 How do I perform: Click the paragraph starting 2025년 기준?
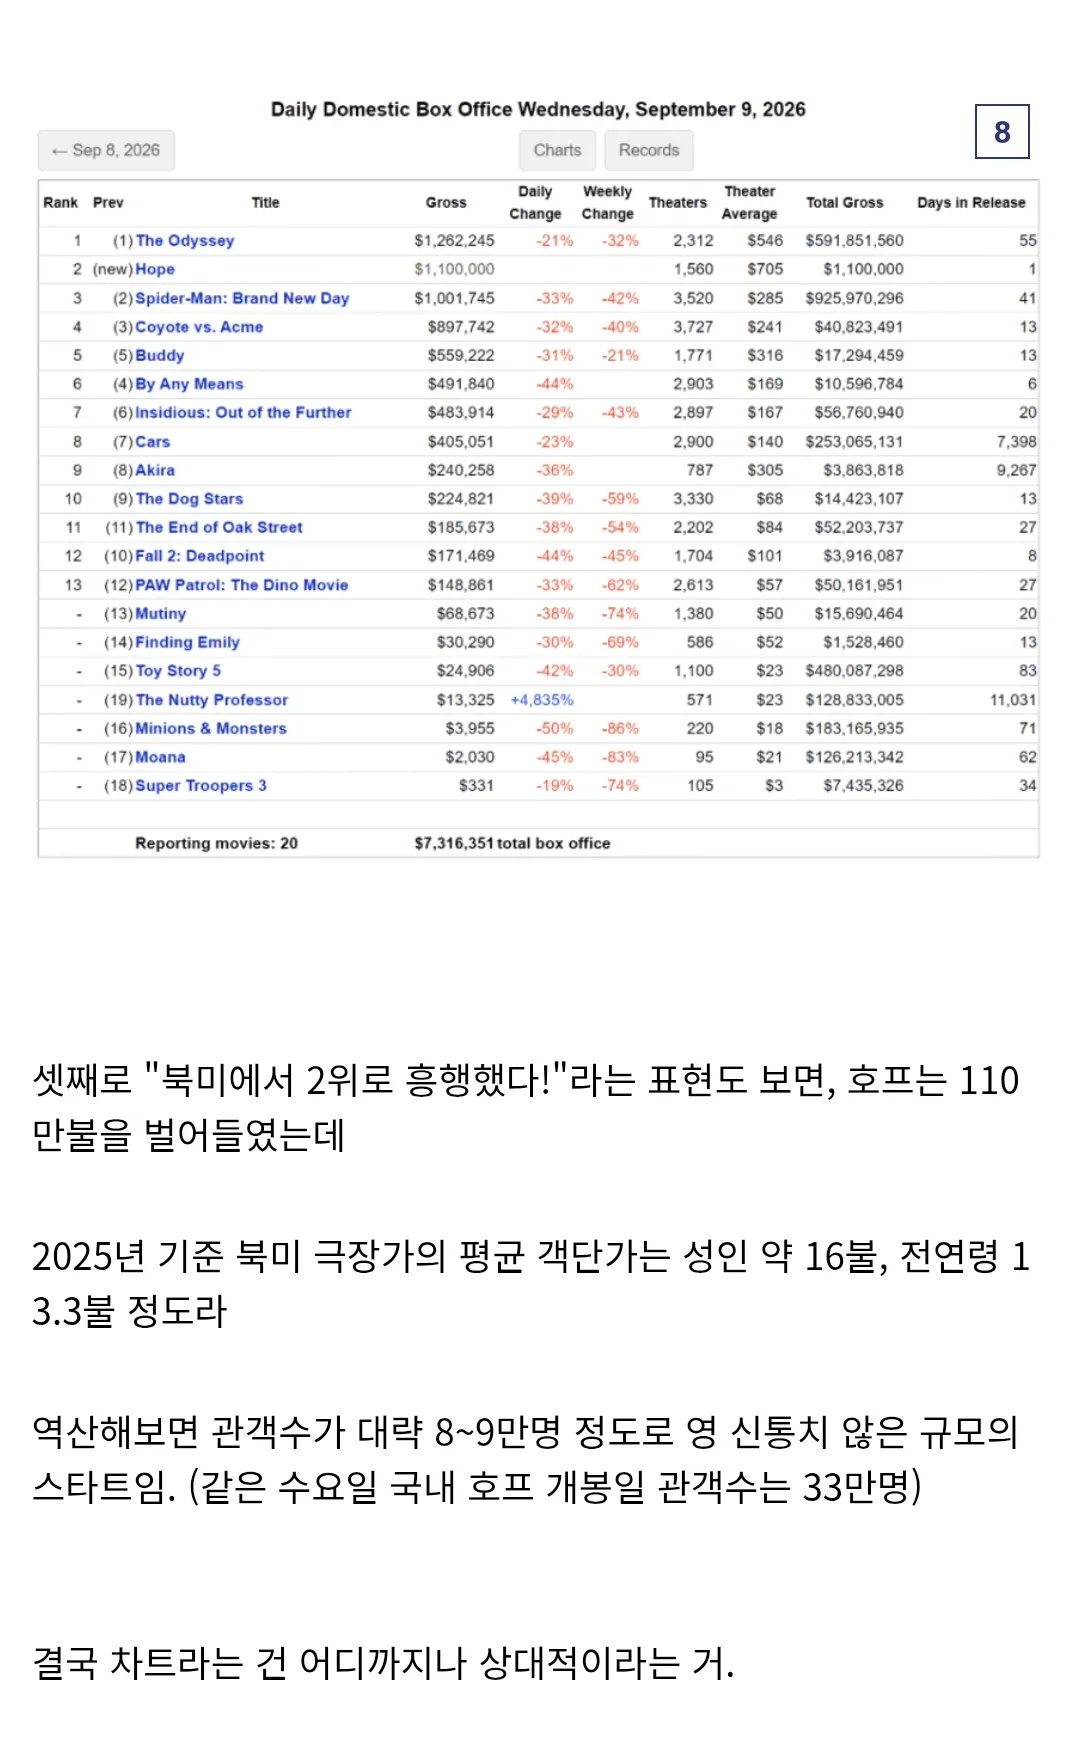click(x=530, y=1284)
